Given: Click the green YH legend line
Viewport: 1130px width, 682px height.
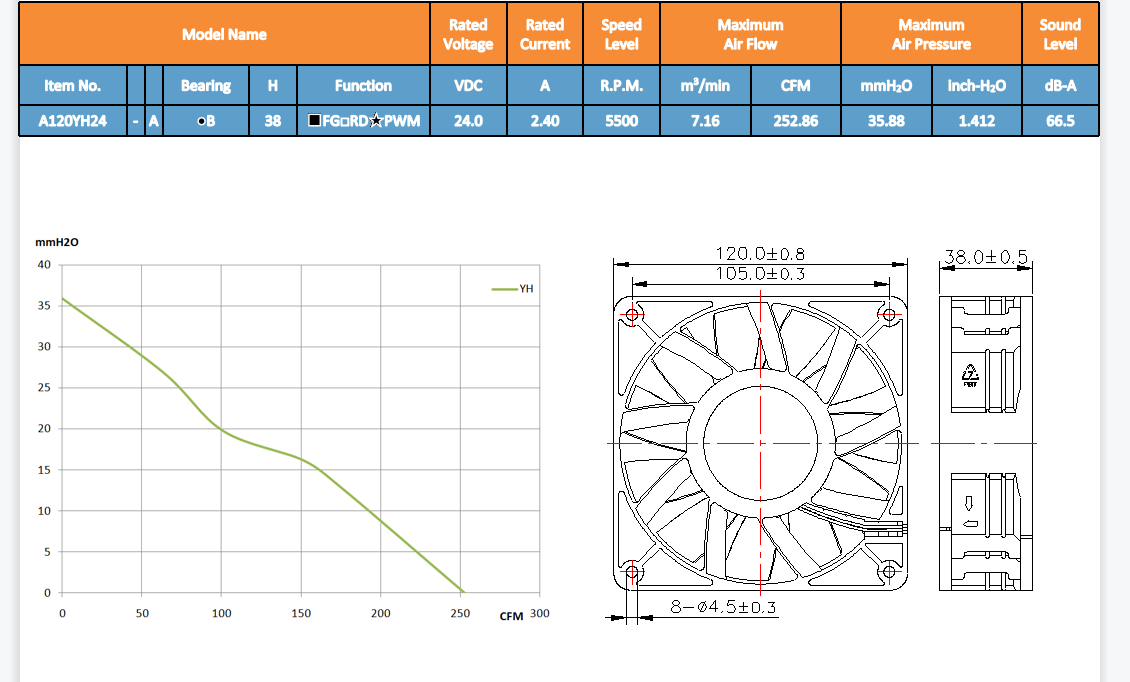Looking at the screenshot, I should click(503, 290).
